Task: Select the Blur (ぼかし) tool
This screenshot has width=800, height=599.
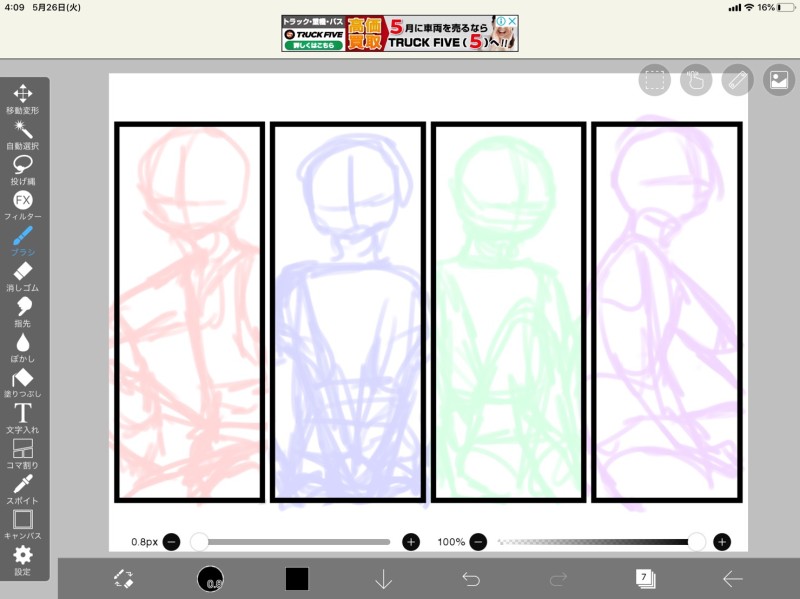Action: [x=22, y=348]
